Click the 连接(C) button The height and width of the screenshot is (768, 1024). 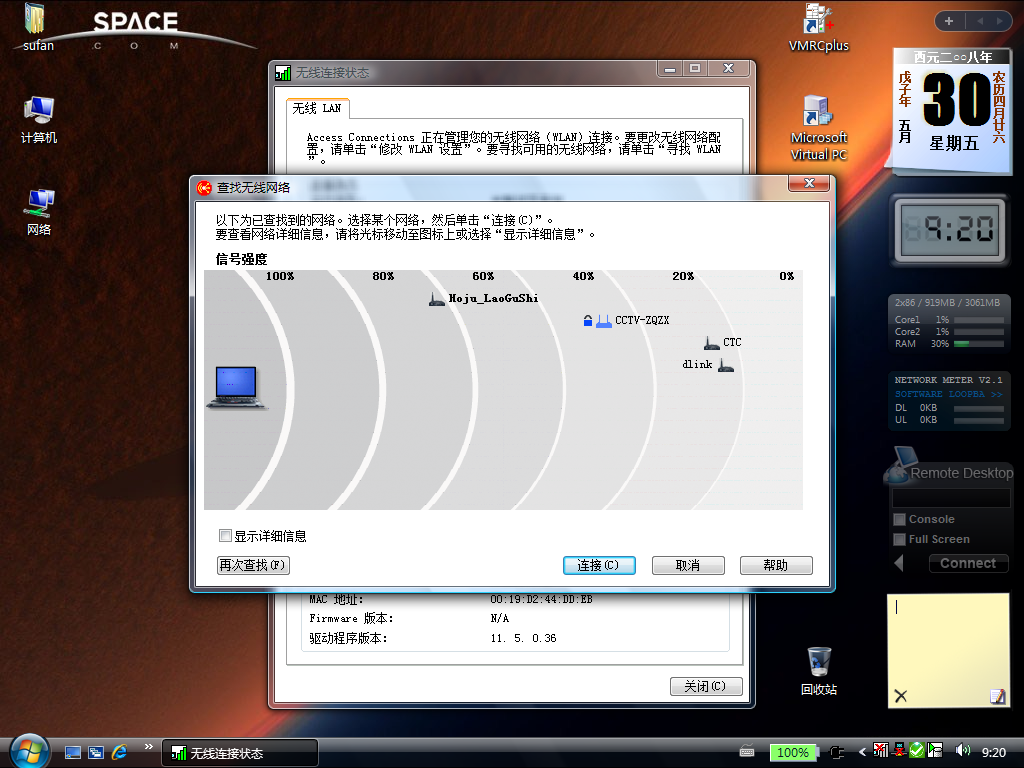[599, 565]
